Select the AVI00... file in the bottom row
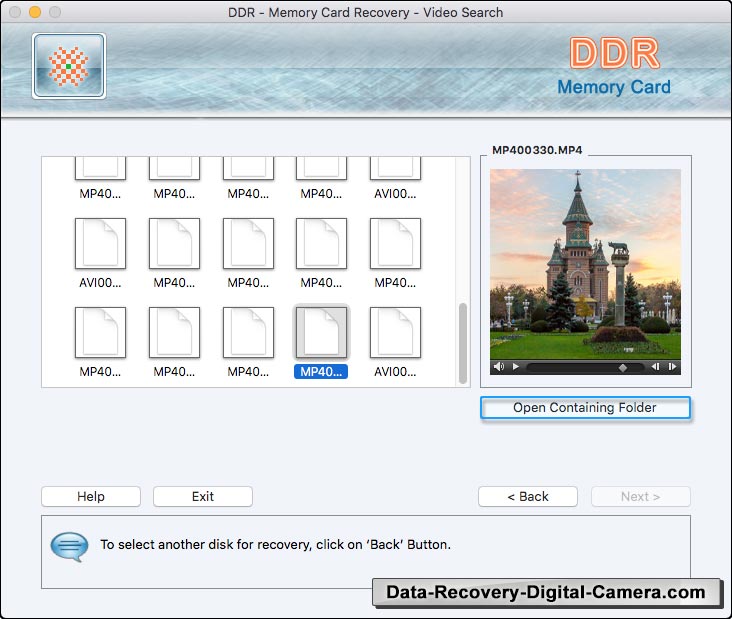The height and width of the screenshot is (619, 732). click(x=395, y=332)
